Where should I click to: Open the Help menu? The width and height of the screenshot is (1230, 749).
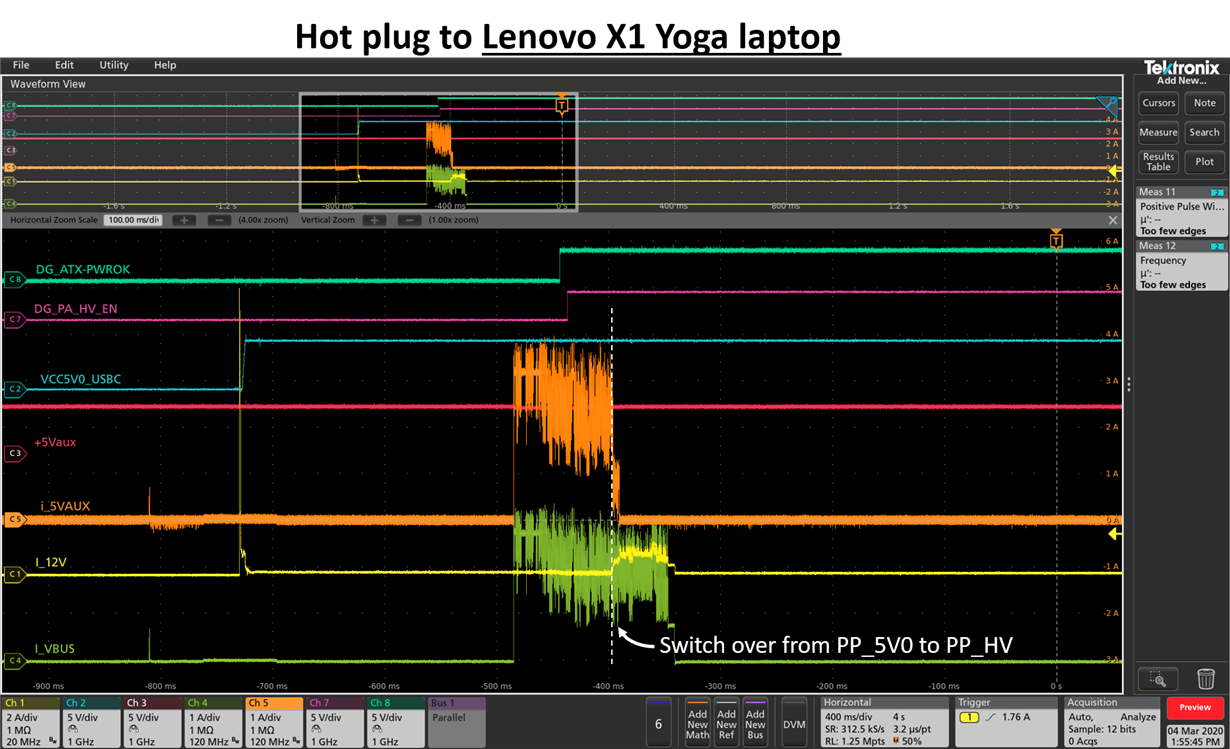[x=165, y=65]
